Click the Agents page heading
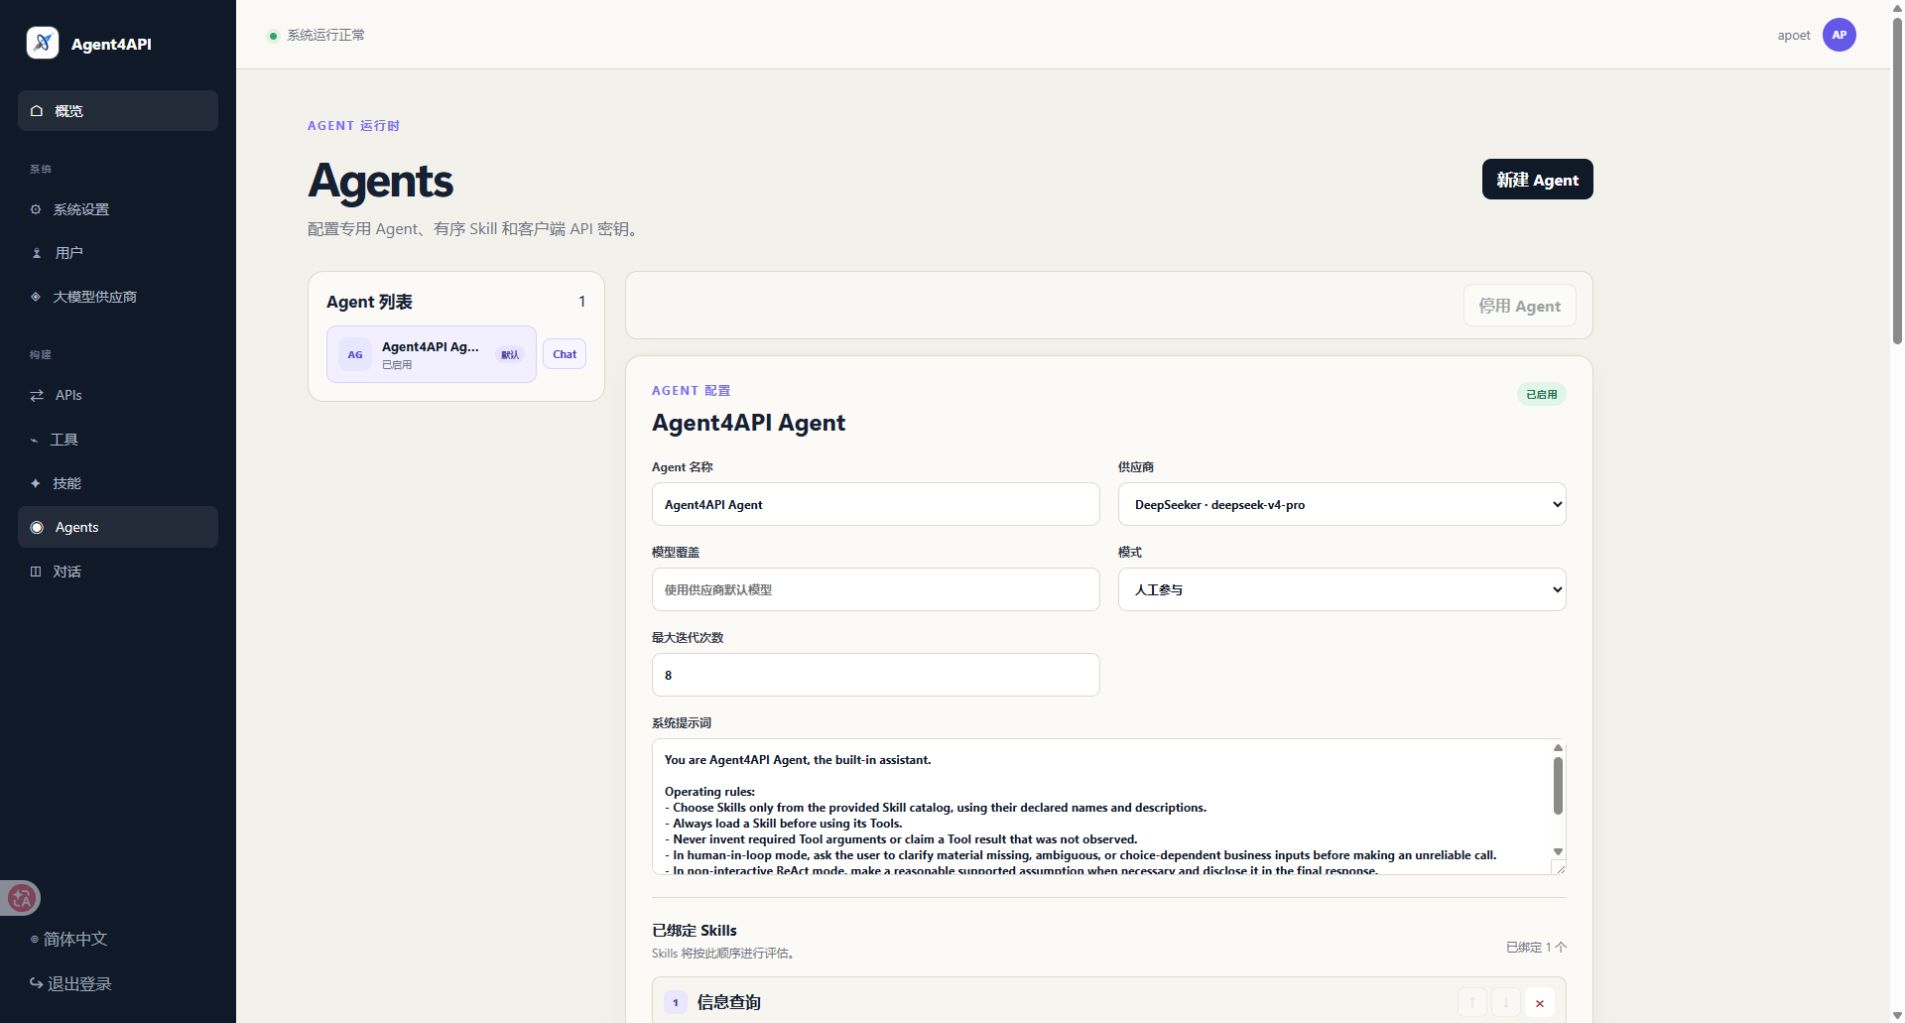 pyautogui.click(x=380, y=181)
